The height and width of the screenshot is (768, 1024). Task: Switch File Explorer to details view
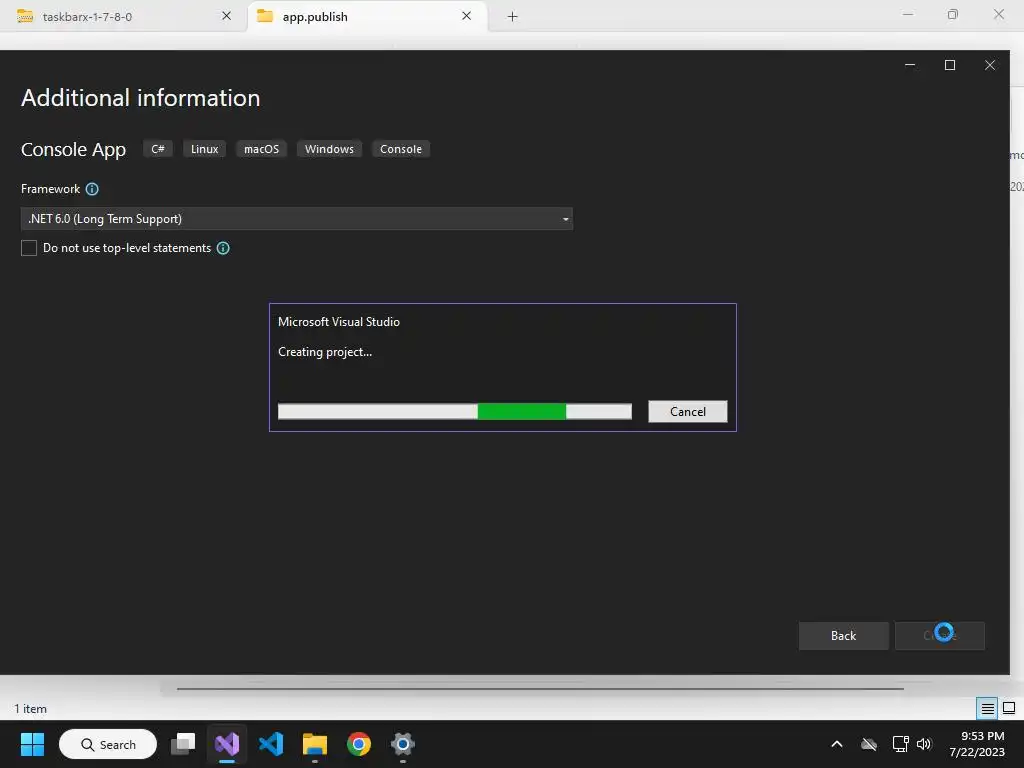click(987, 708)
